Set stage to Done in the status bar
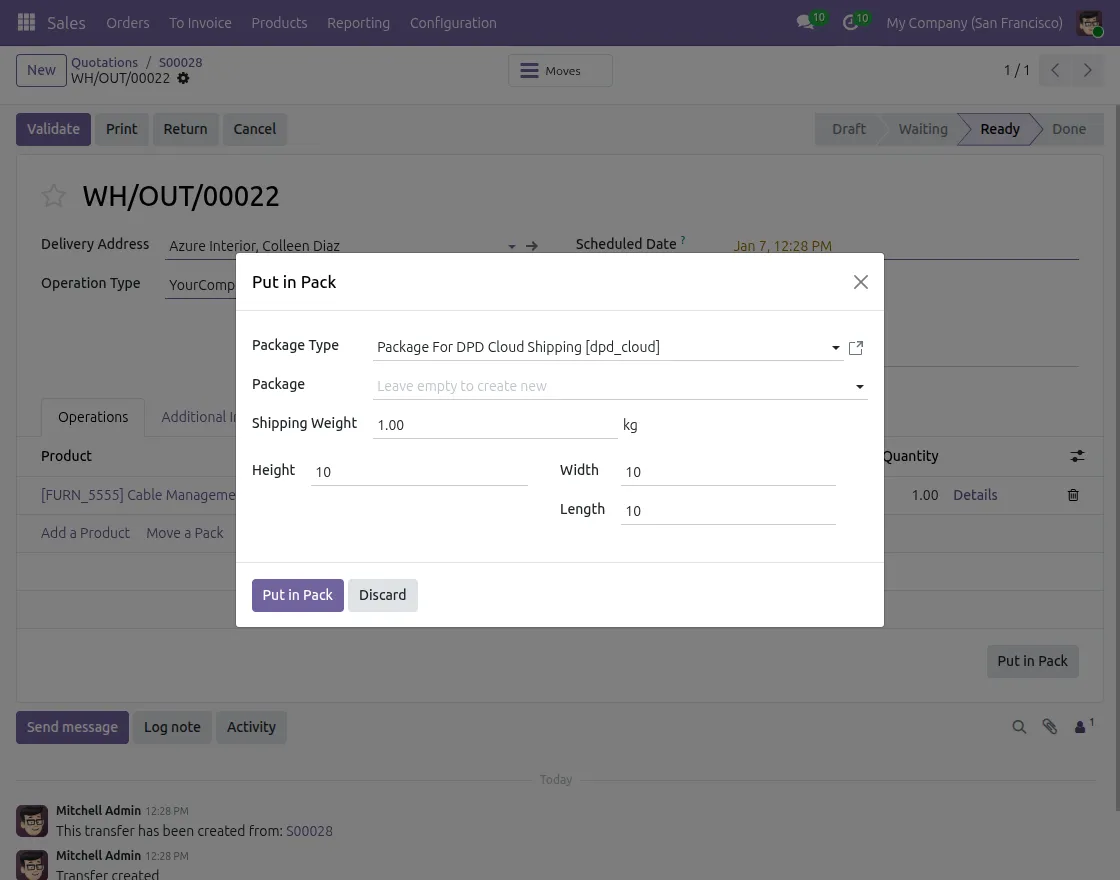1120x880 pixels. (1069, 129)
